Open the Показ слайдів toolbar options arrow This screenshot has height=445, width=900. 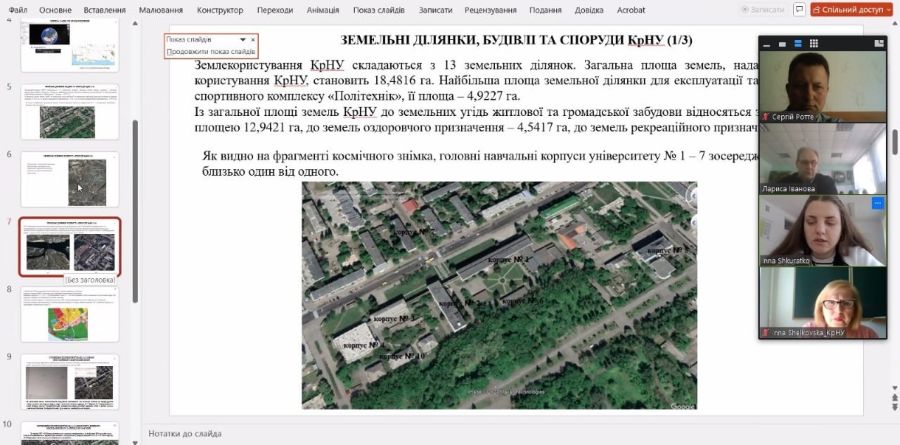click(243, 40)
